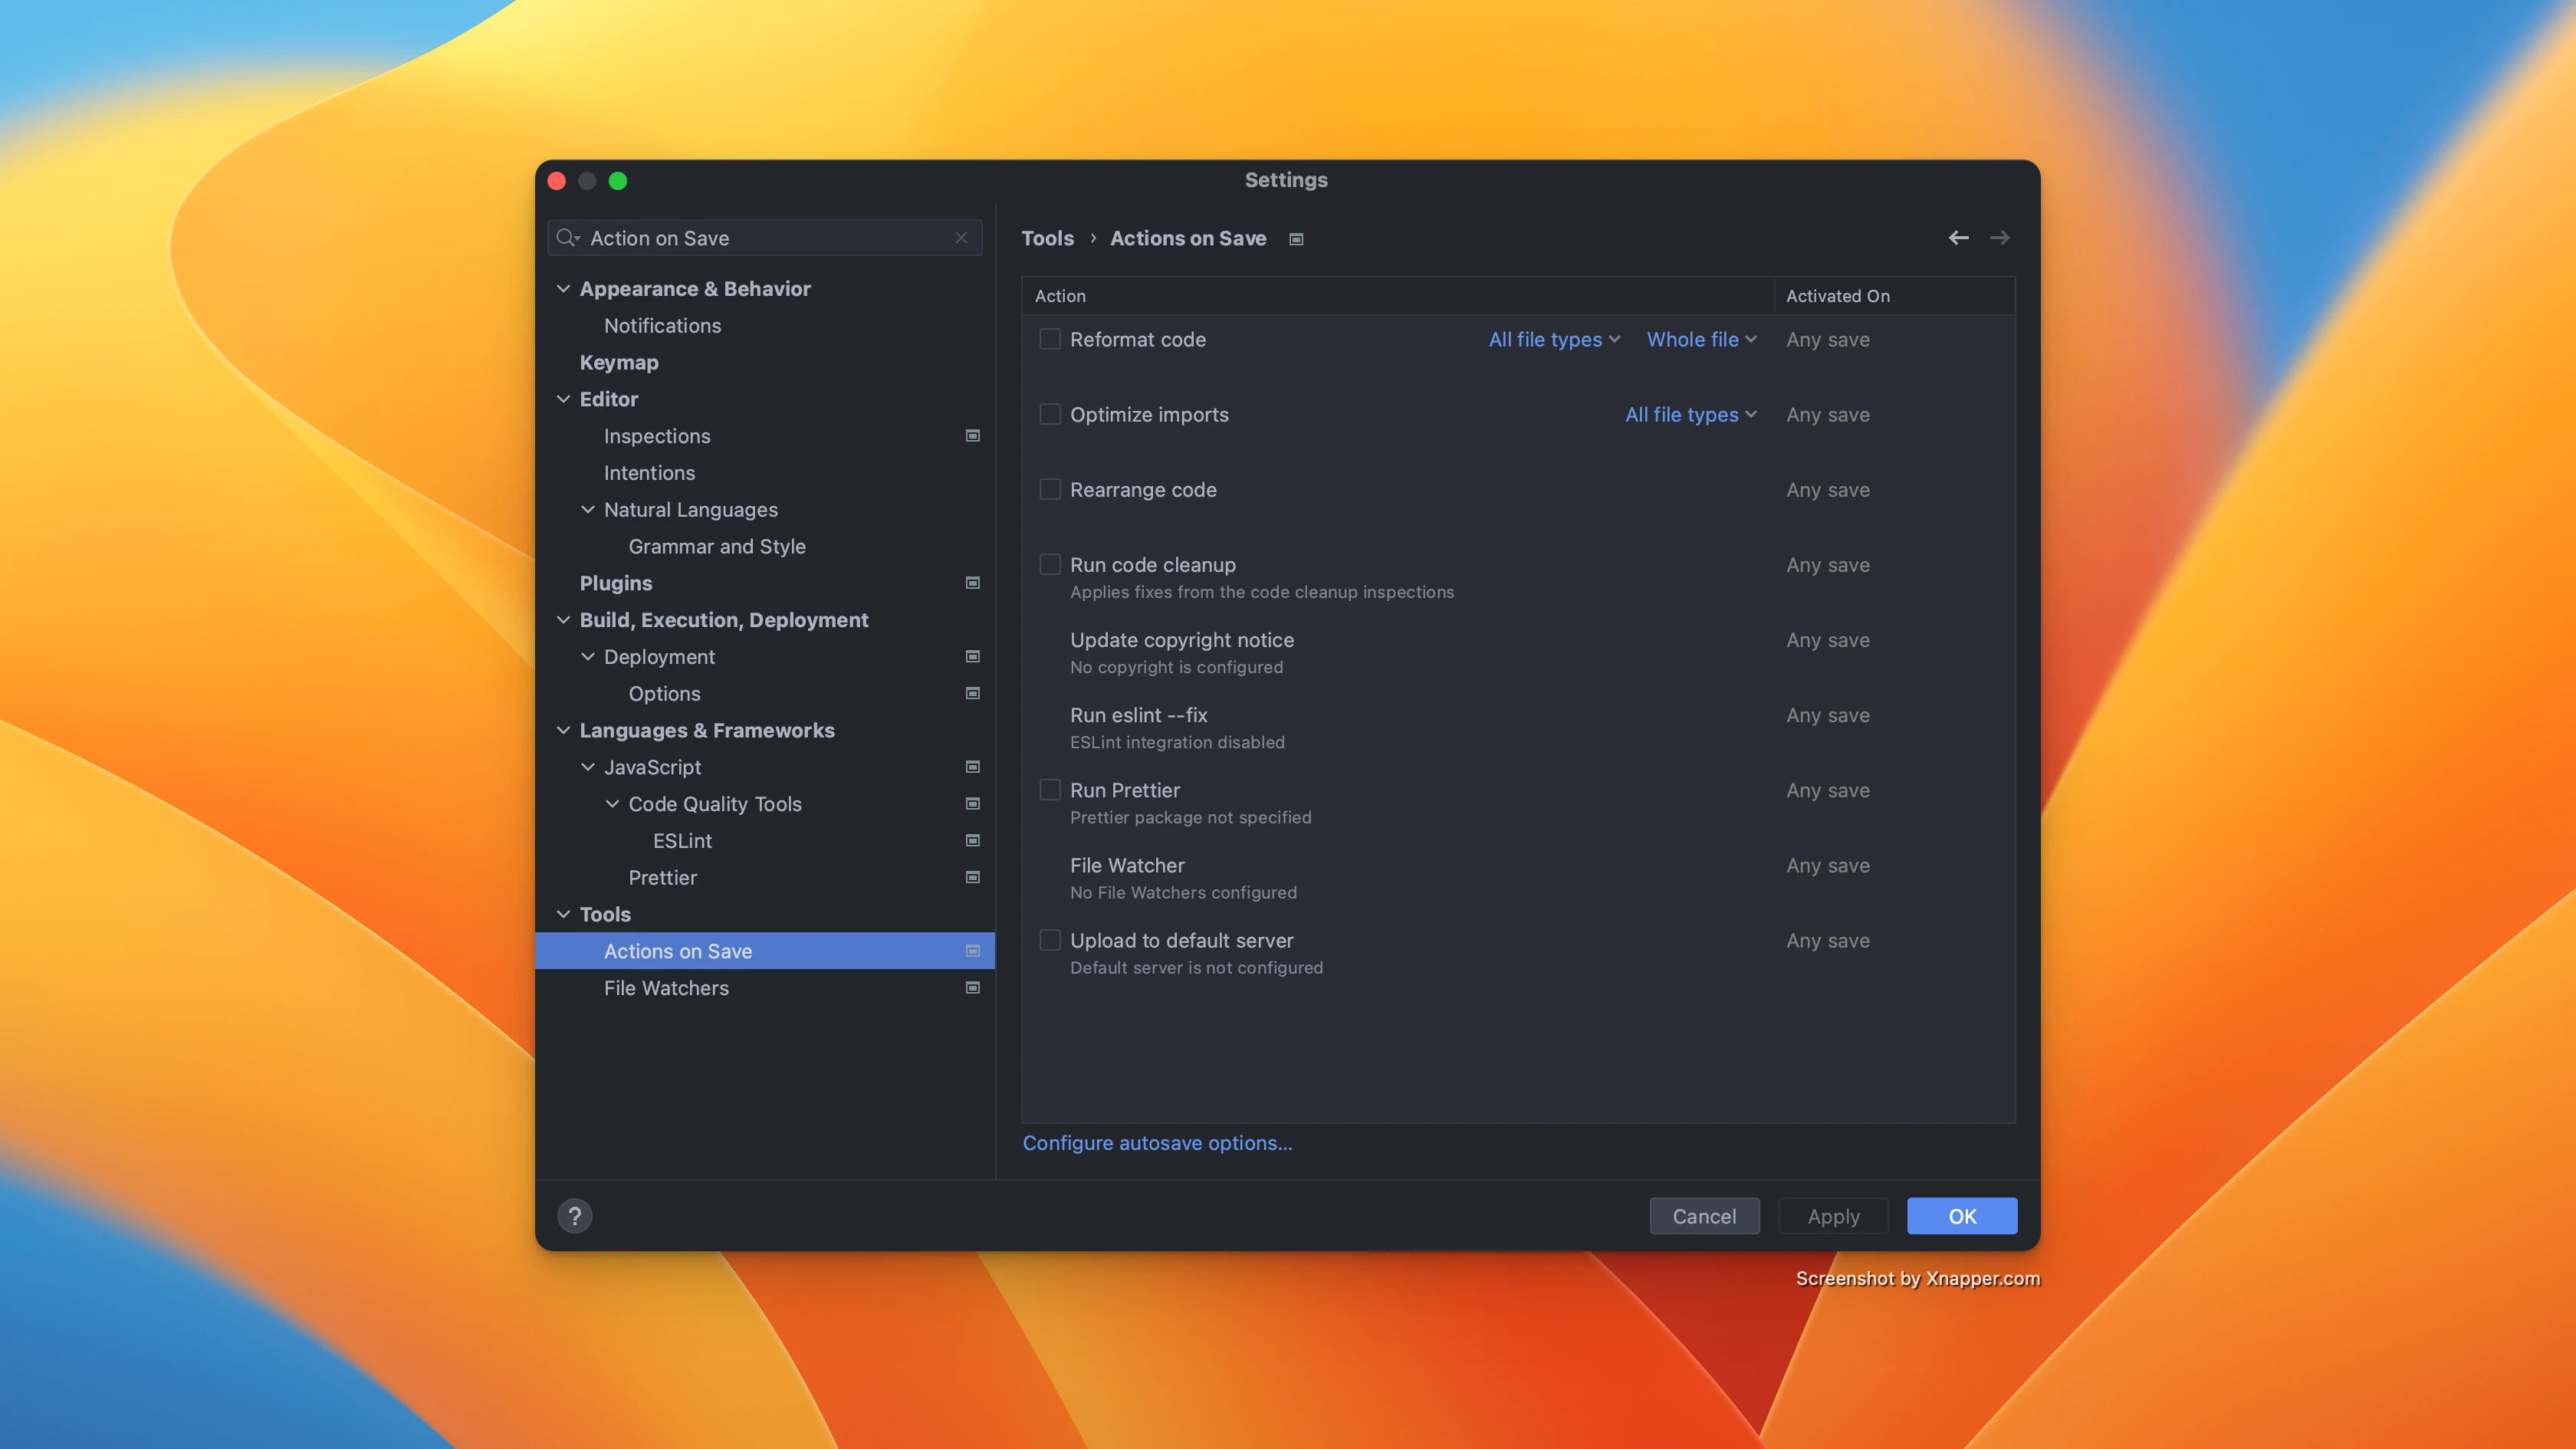Enable Rearrange code checkbox

(x=1050, y=489)
